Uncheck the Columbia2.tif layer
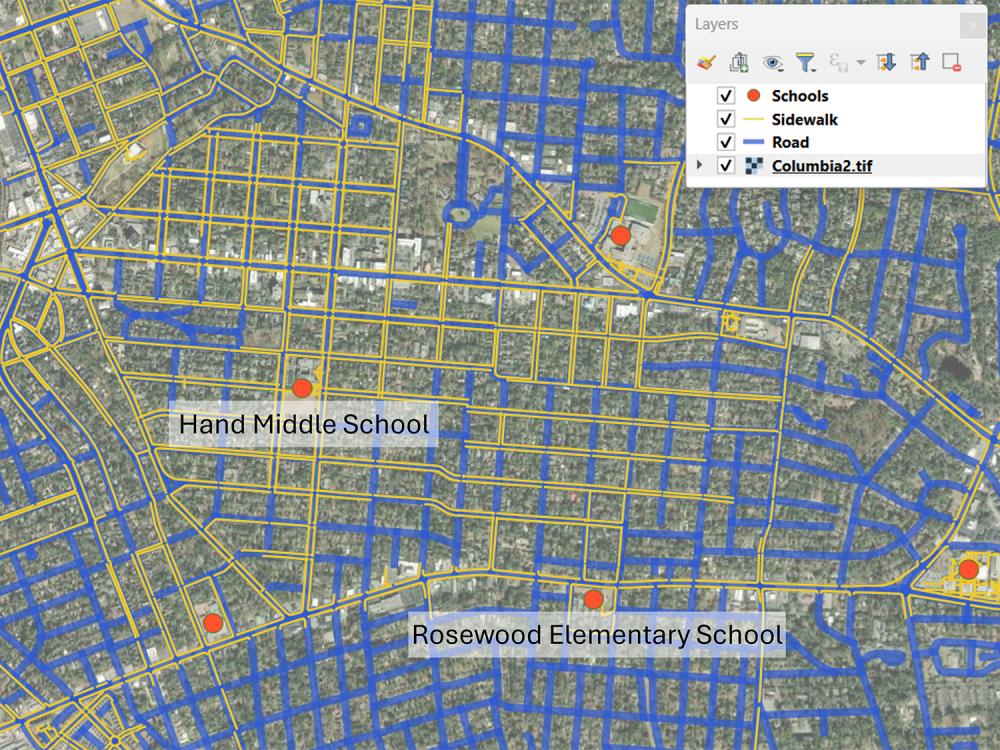 (725, 163)
